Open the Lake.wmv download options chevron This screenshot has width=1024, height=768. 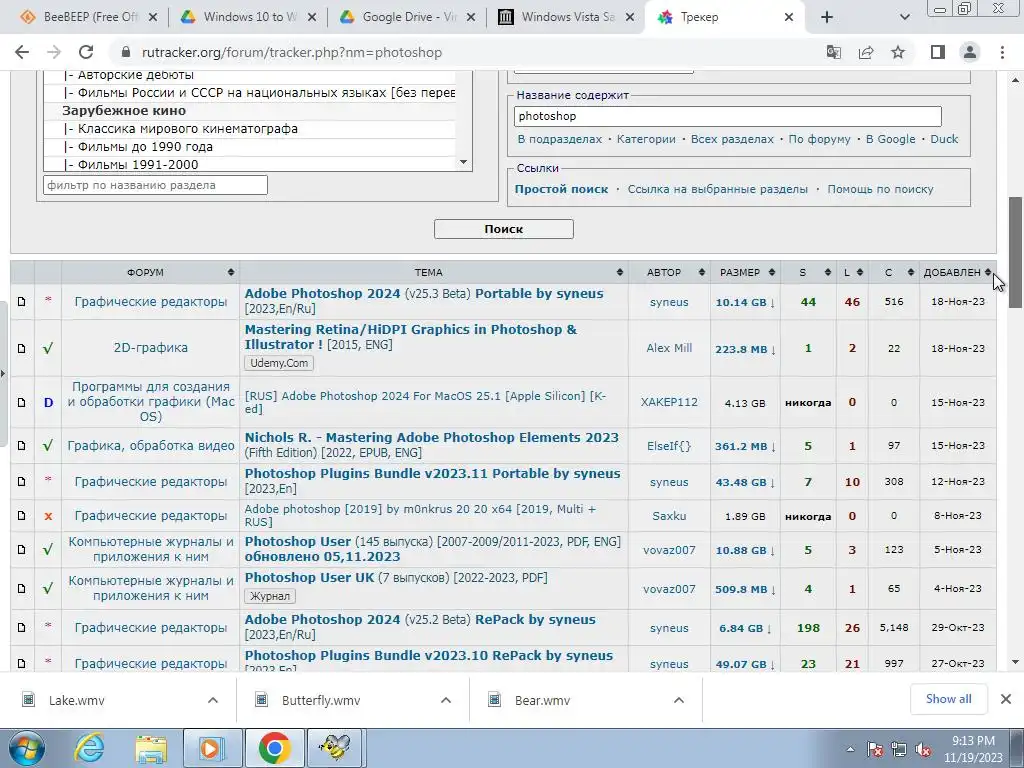pos(212,700)
